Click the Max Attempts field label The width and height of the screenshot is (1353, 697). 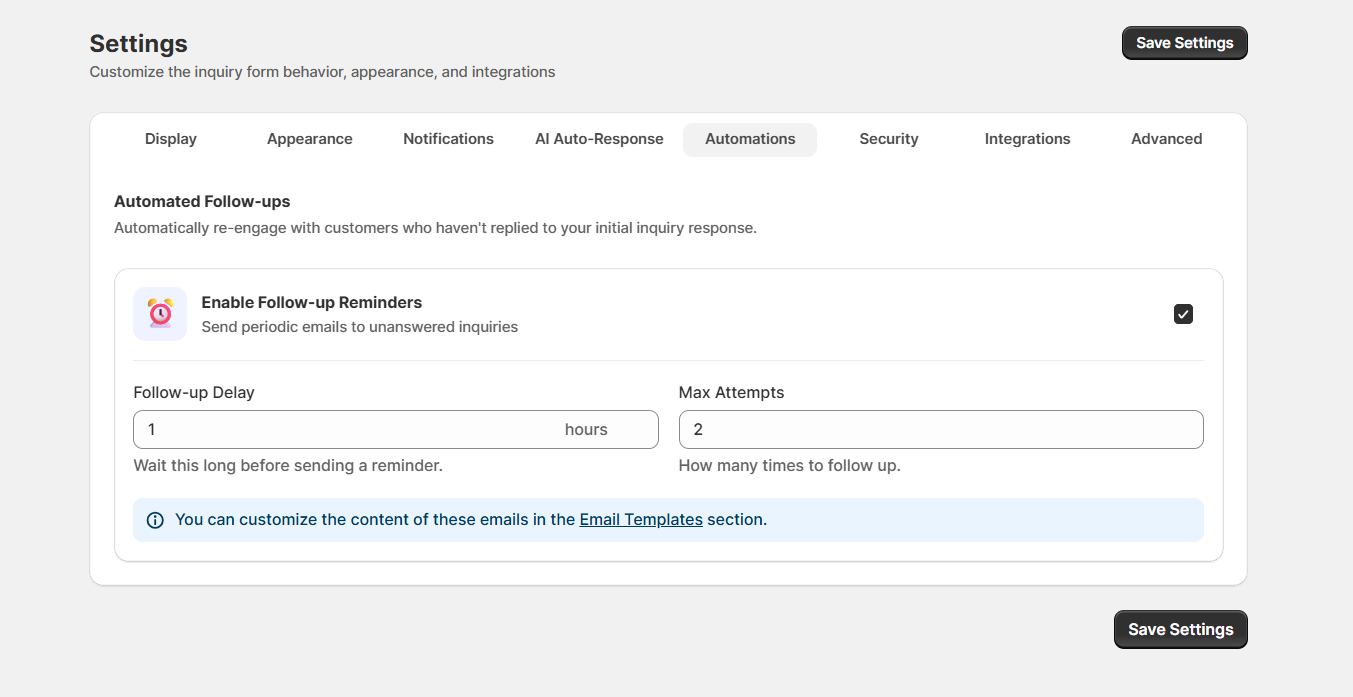[x=731, y=393]
